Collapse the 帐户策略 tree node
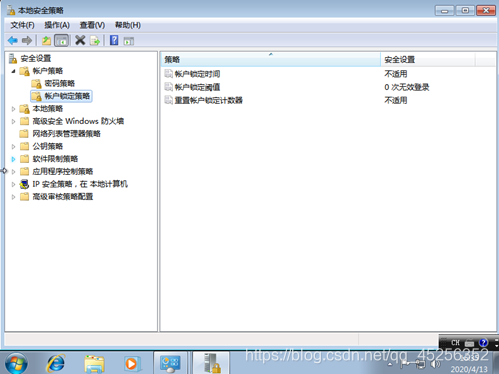The width and height of the screenshot is (499, 374). click(13, 71)
